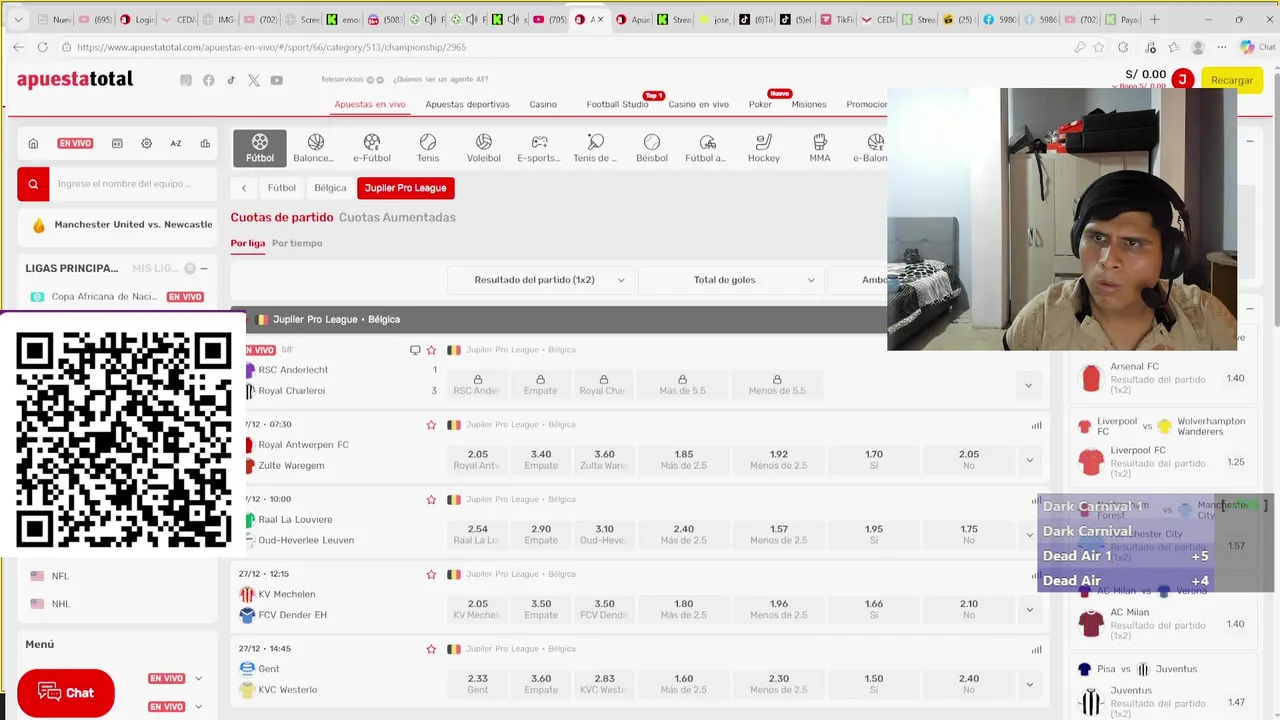Open the Instagram social icon
Viewport: 1280px width, 720px height.
click(186, 80)
